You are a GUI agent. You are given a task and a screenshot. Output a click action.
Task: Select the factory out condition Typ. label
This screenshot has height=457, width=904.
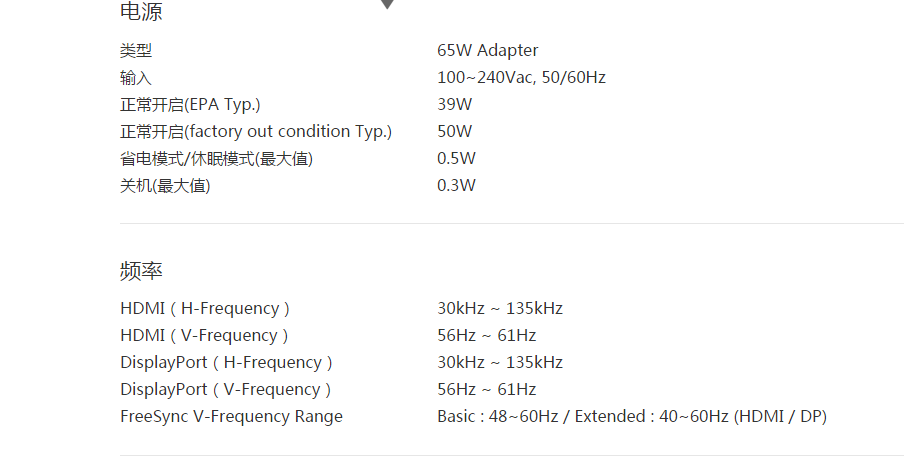click(x=256, y=131)
